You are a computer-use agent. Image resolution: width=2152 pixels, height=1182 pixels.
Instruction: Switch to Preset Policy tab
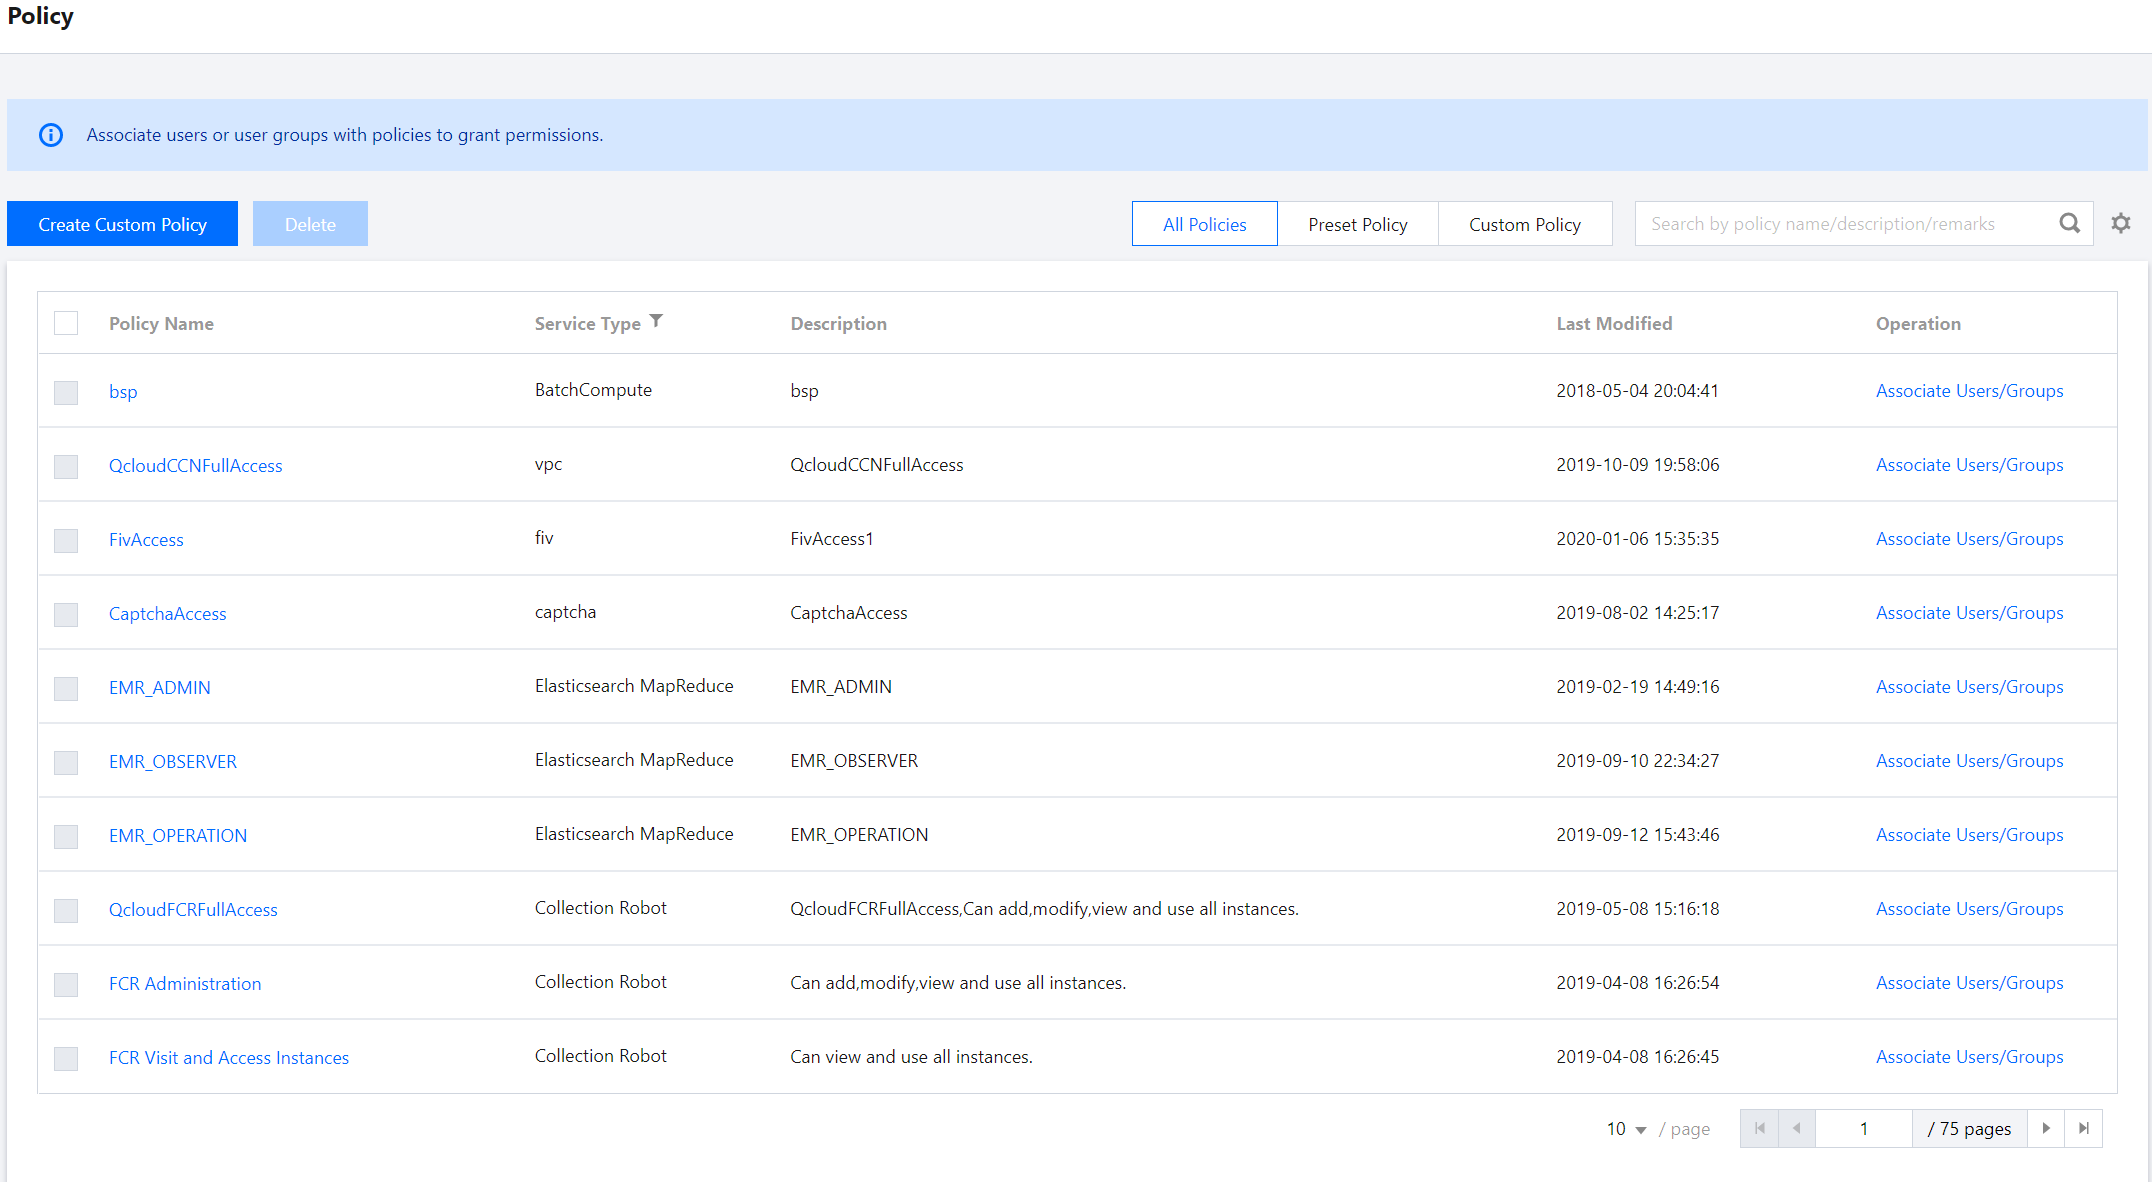[x=1357, y=224]
